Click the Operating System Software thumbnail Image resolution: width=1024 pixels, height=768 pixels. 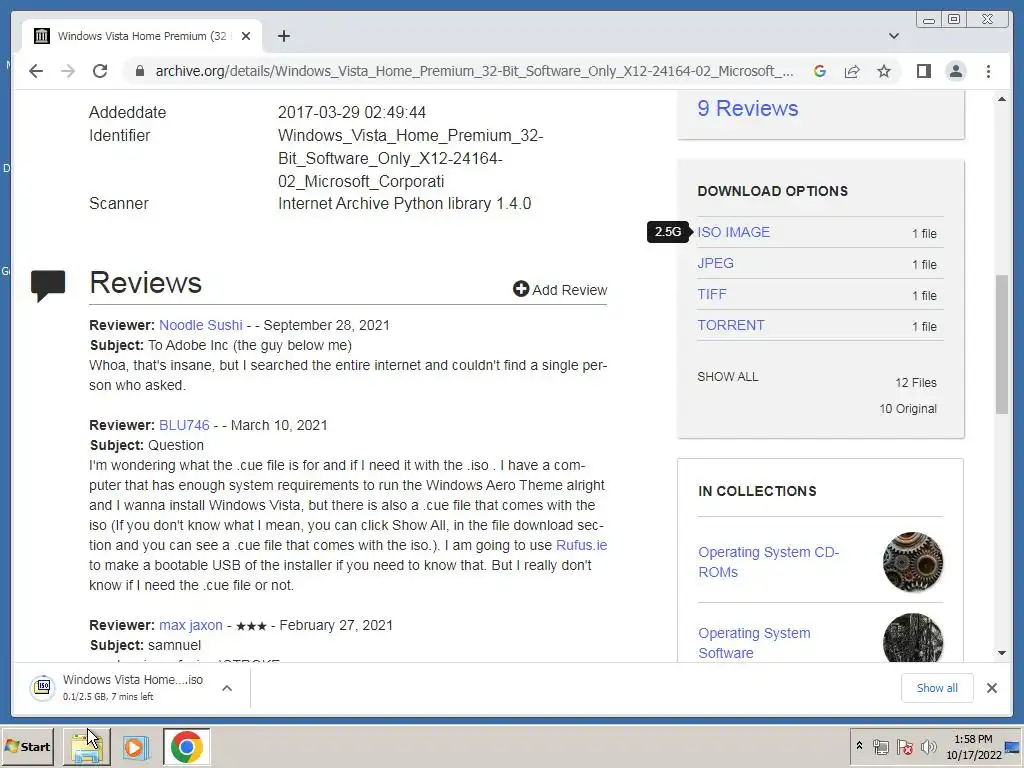click(912, 638)
